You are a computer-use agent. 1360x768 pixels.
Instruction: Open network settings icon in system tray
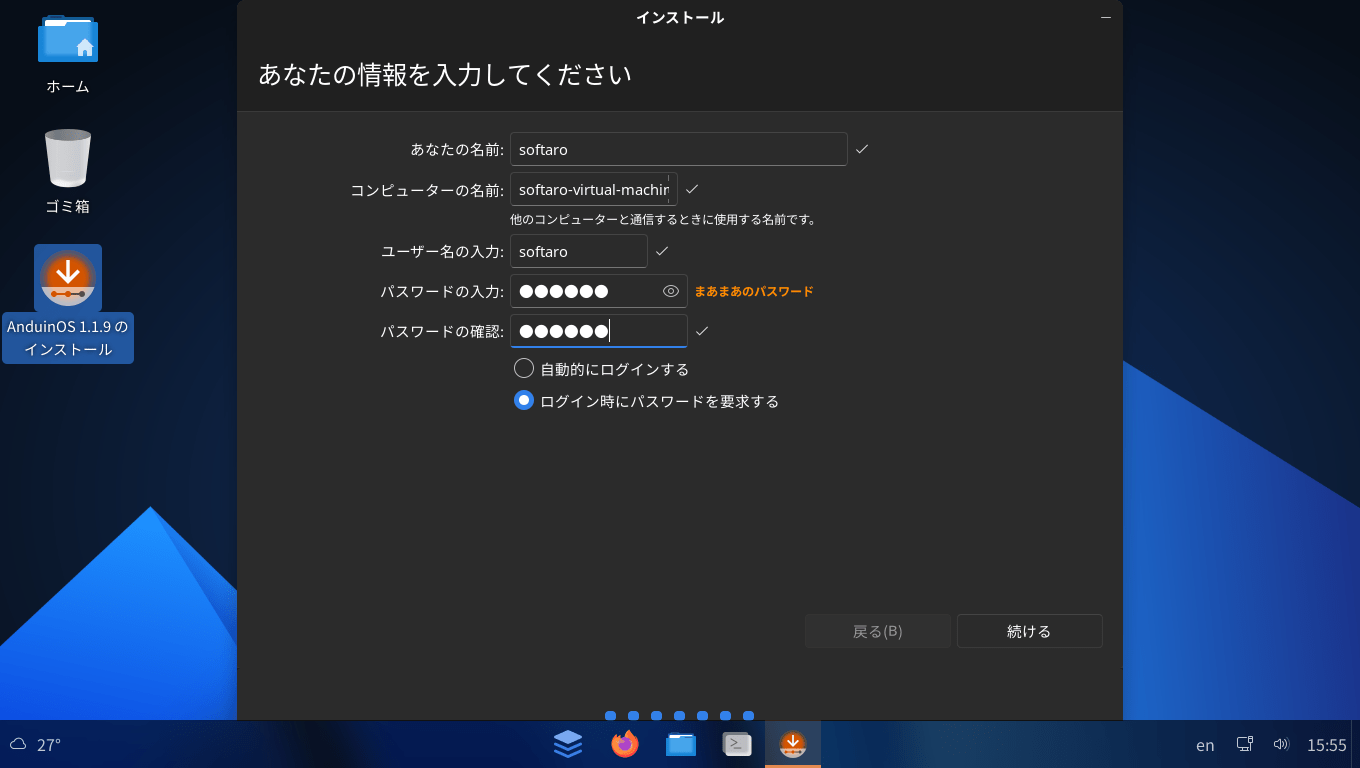point(1245,744)
